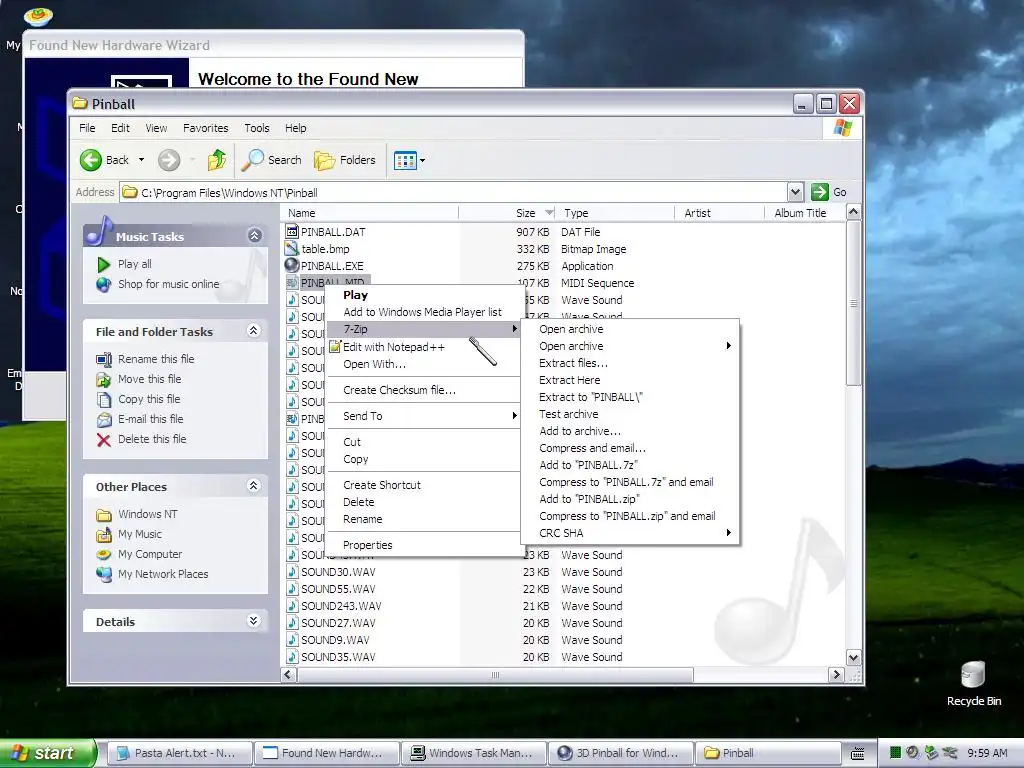The width and height of the screenshot is (1024, 768).
Task: Open the Back button history dropdown arrow
Action: click(x=141, y=160)
